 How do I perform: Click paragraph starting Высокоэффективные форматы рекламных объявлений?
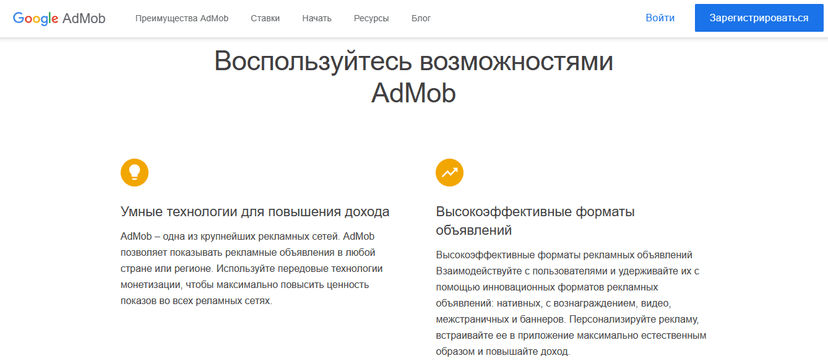pos(571,303)
